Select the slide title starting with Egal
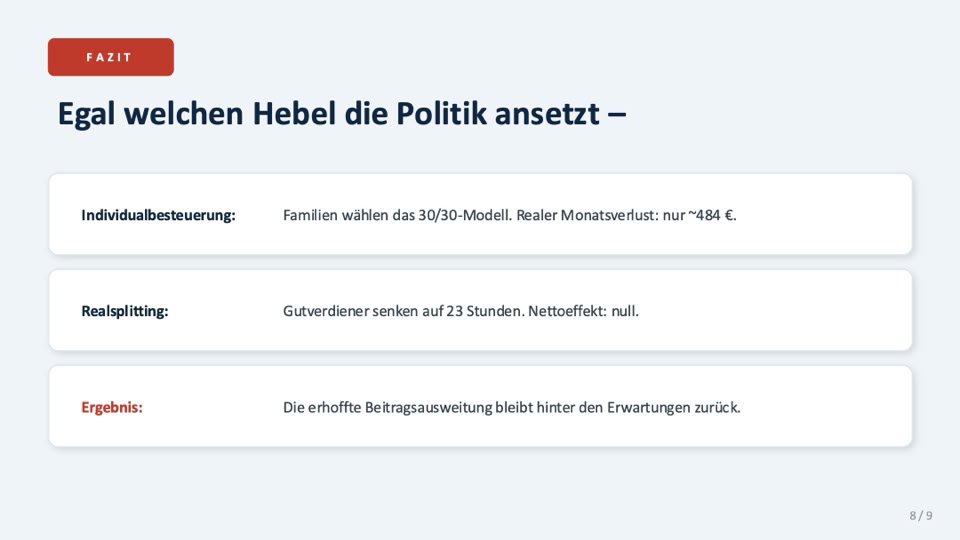Image resolution: width=960 pixels, height=540 pixels. click(x=342, y=114)
